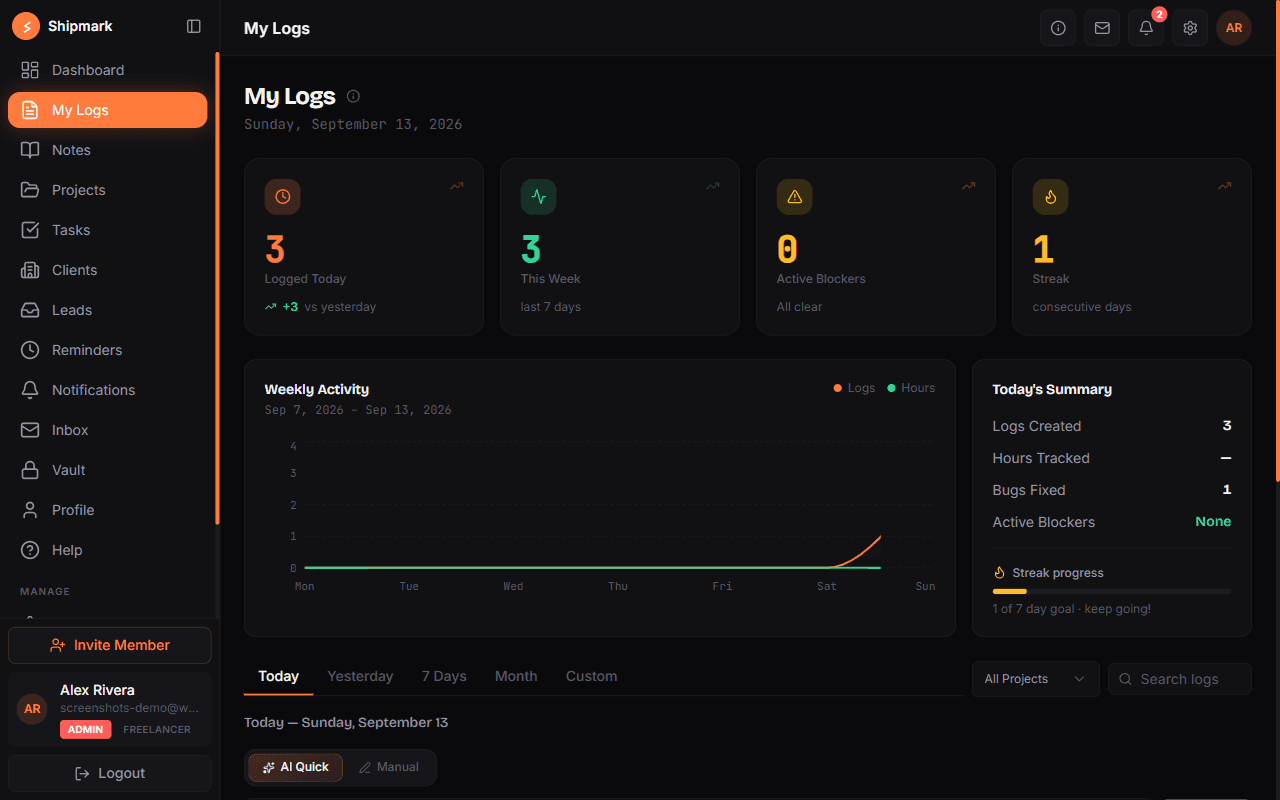Click the Shipmark logo icon
Image resolution: width=1280 pixels, height=800 pixels.
(x=26, y=27)
